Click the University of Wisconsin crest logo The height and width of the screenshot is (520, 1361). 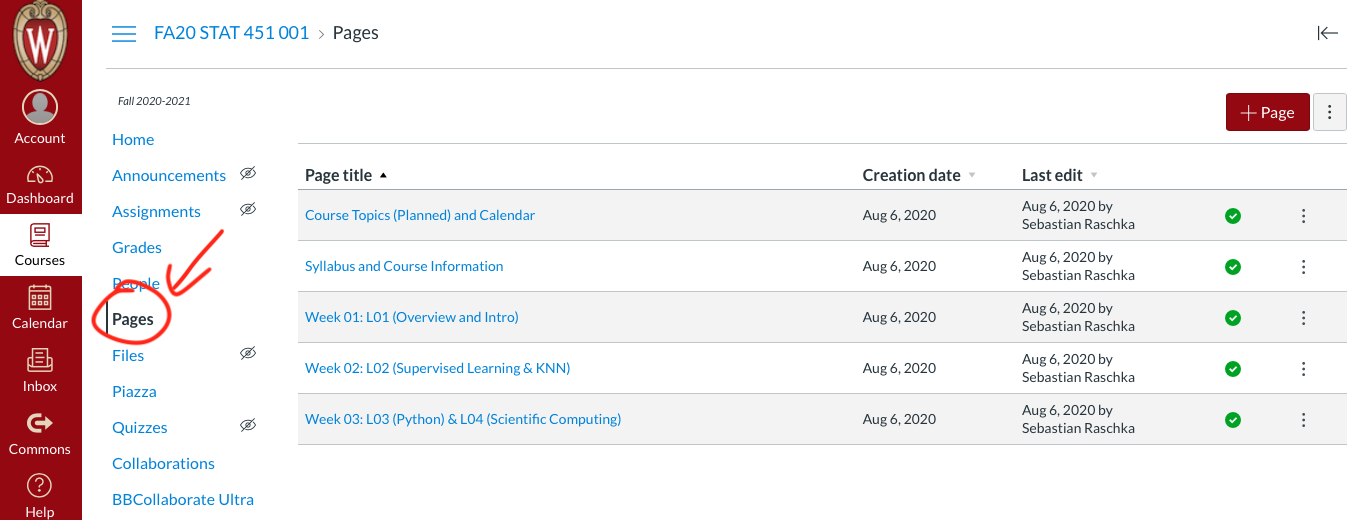[x=40, y=40]
